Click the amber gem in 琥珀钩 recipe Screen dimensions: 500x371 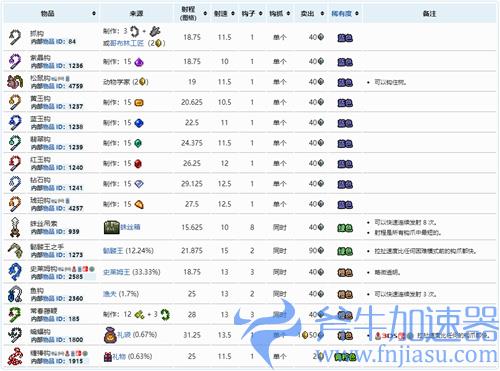click(139, 204)
